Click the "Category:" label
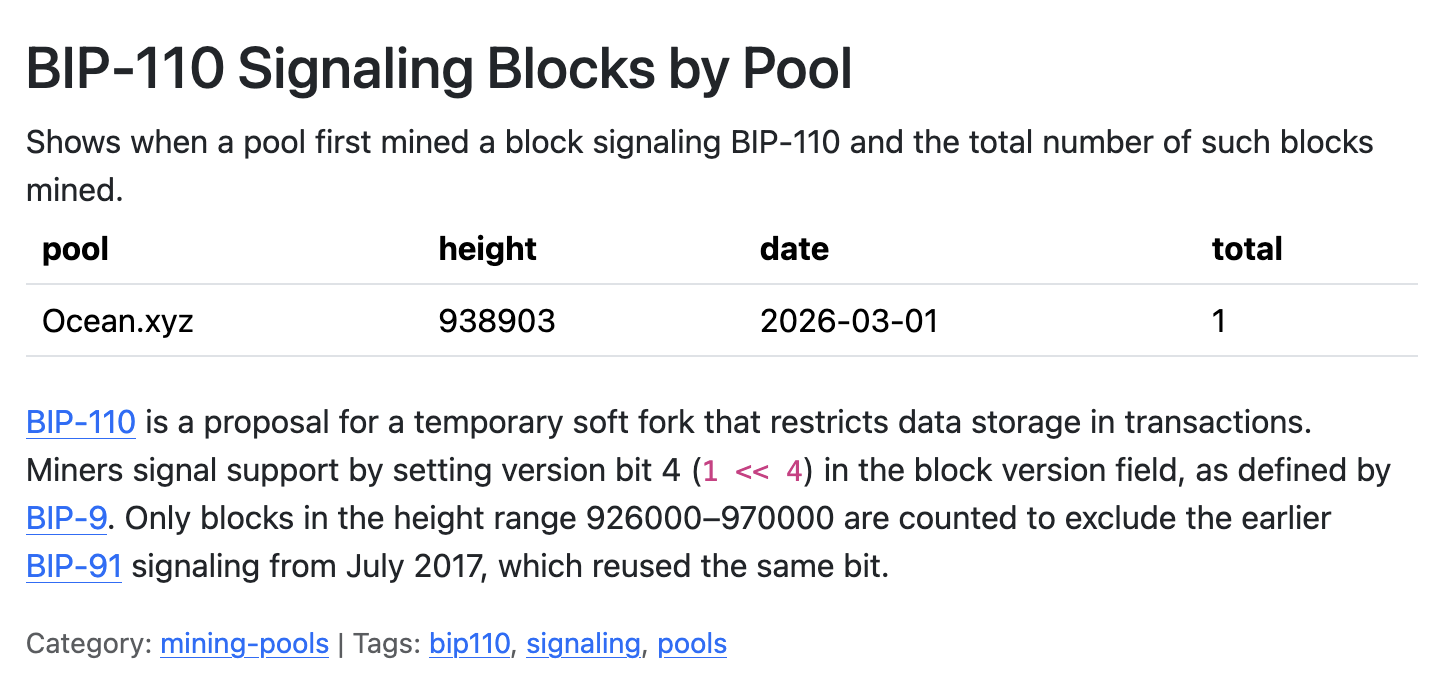Screen dimensions: 1444x700 [x=88, y=643]
